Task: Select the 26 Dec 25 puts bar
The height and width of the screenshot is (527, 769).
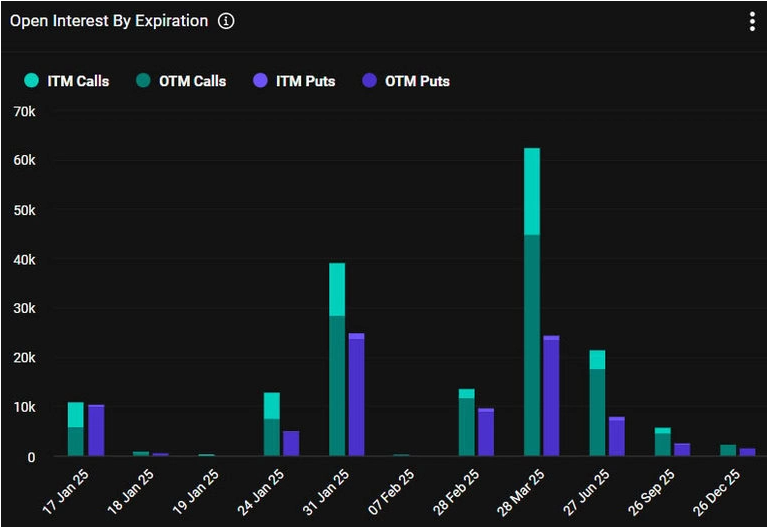Action: [747, 452]
